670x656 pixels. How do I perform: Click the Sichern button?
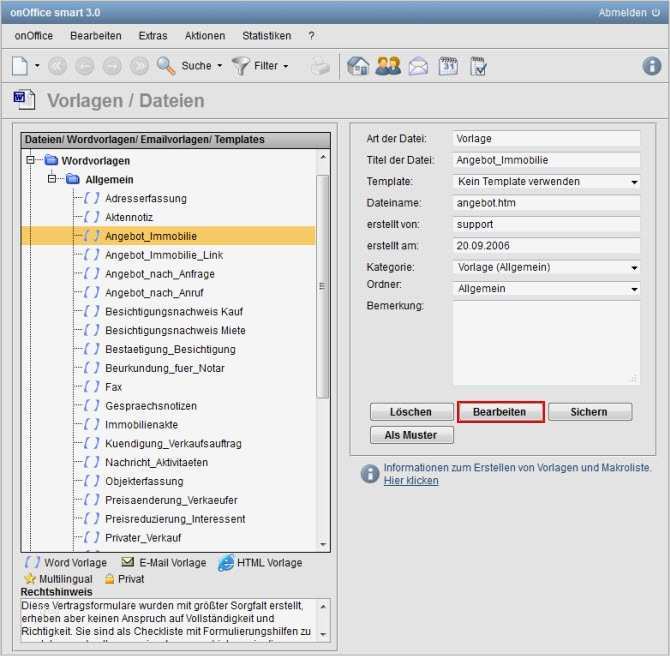[589, 412]
